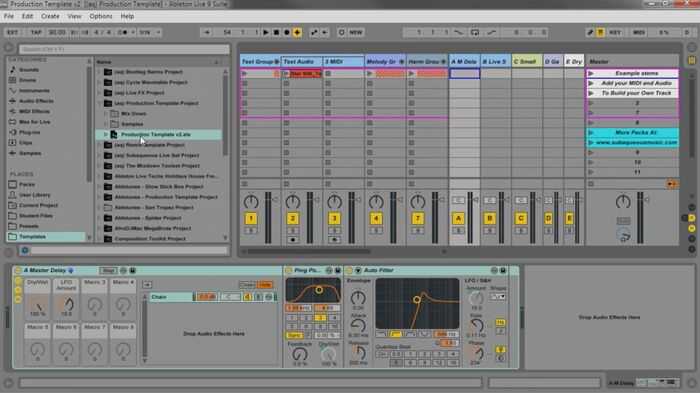The image size is (700, 393).
Task: Click the NEW button in transport
Action: click(356, 33)
